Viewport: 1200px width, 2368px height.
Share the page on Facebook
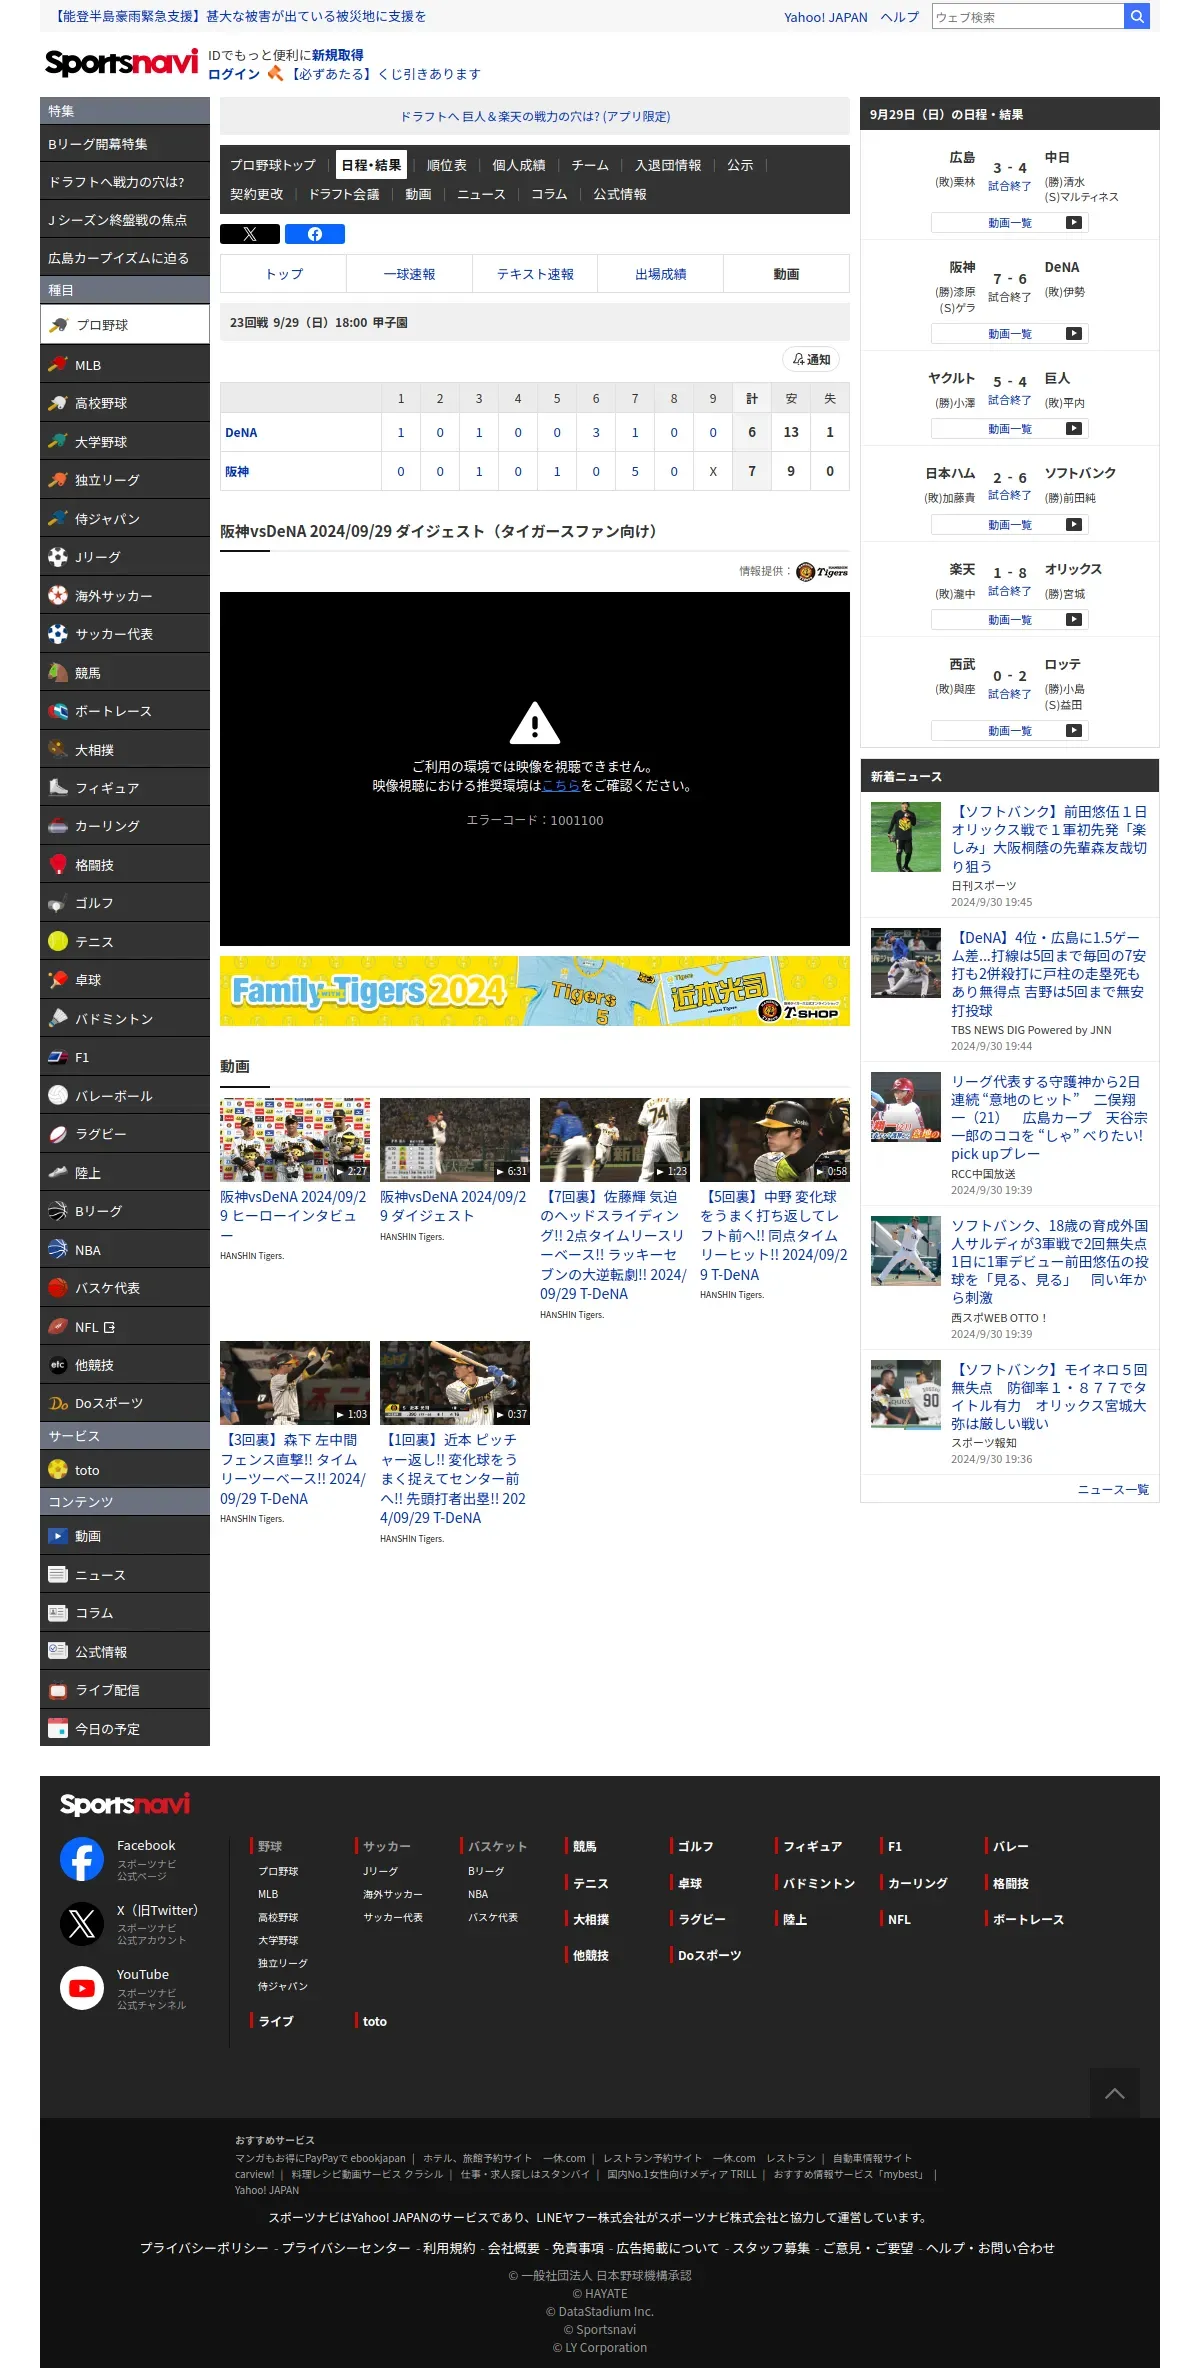click(315, 234)
